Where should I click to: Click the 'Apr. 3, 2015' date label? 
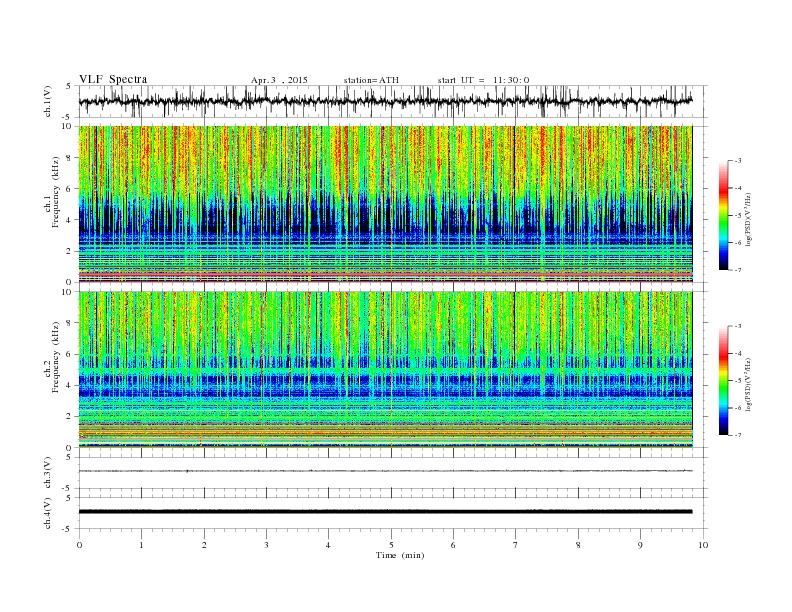[x=279, y=80]
